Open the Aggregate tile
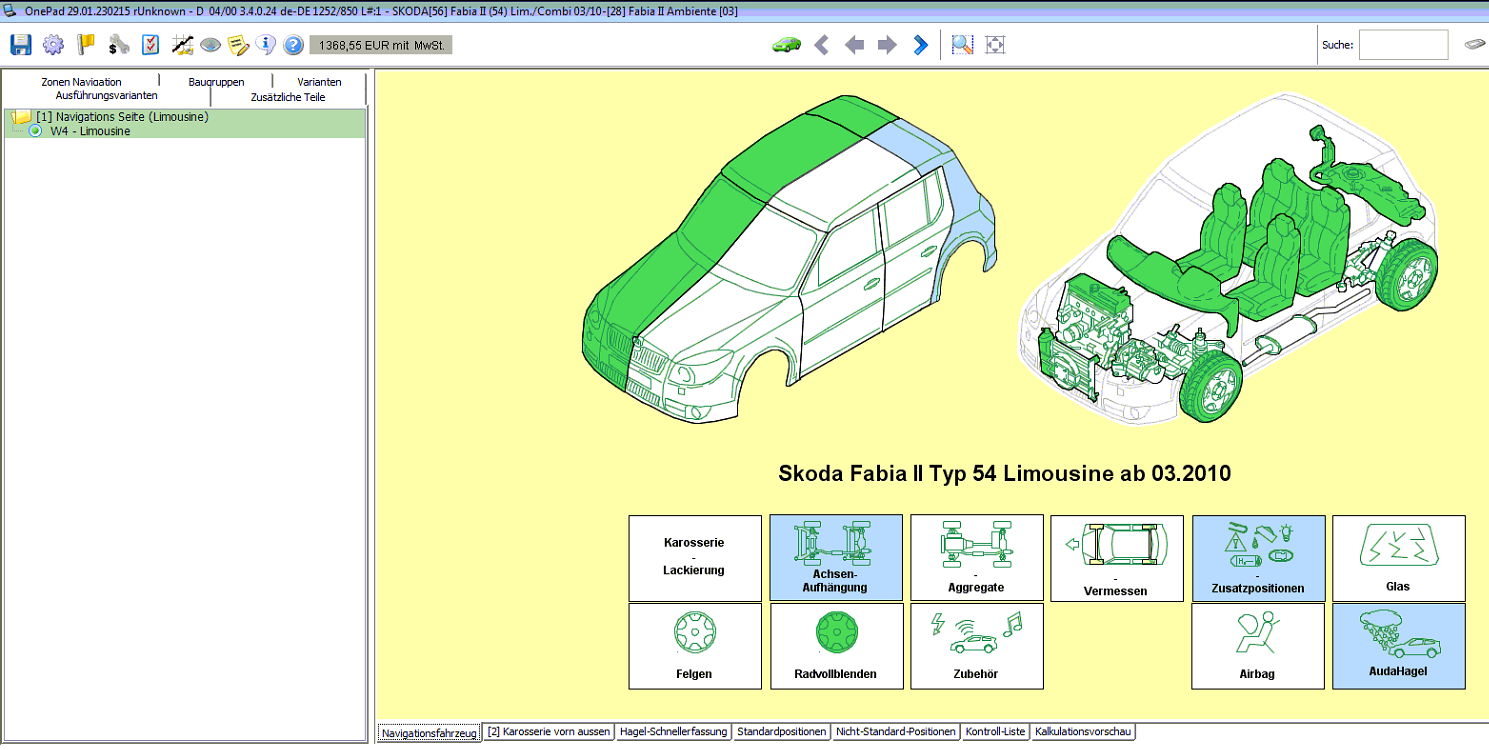The image size is (1489, 750). pos(977,558)
